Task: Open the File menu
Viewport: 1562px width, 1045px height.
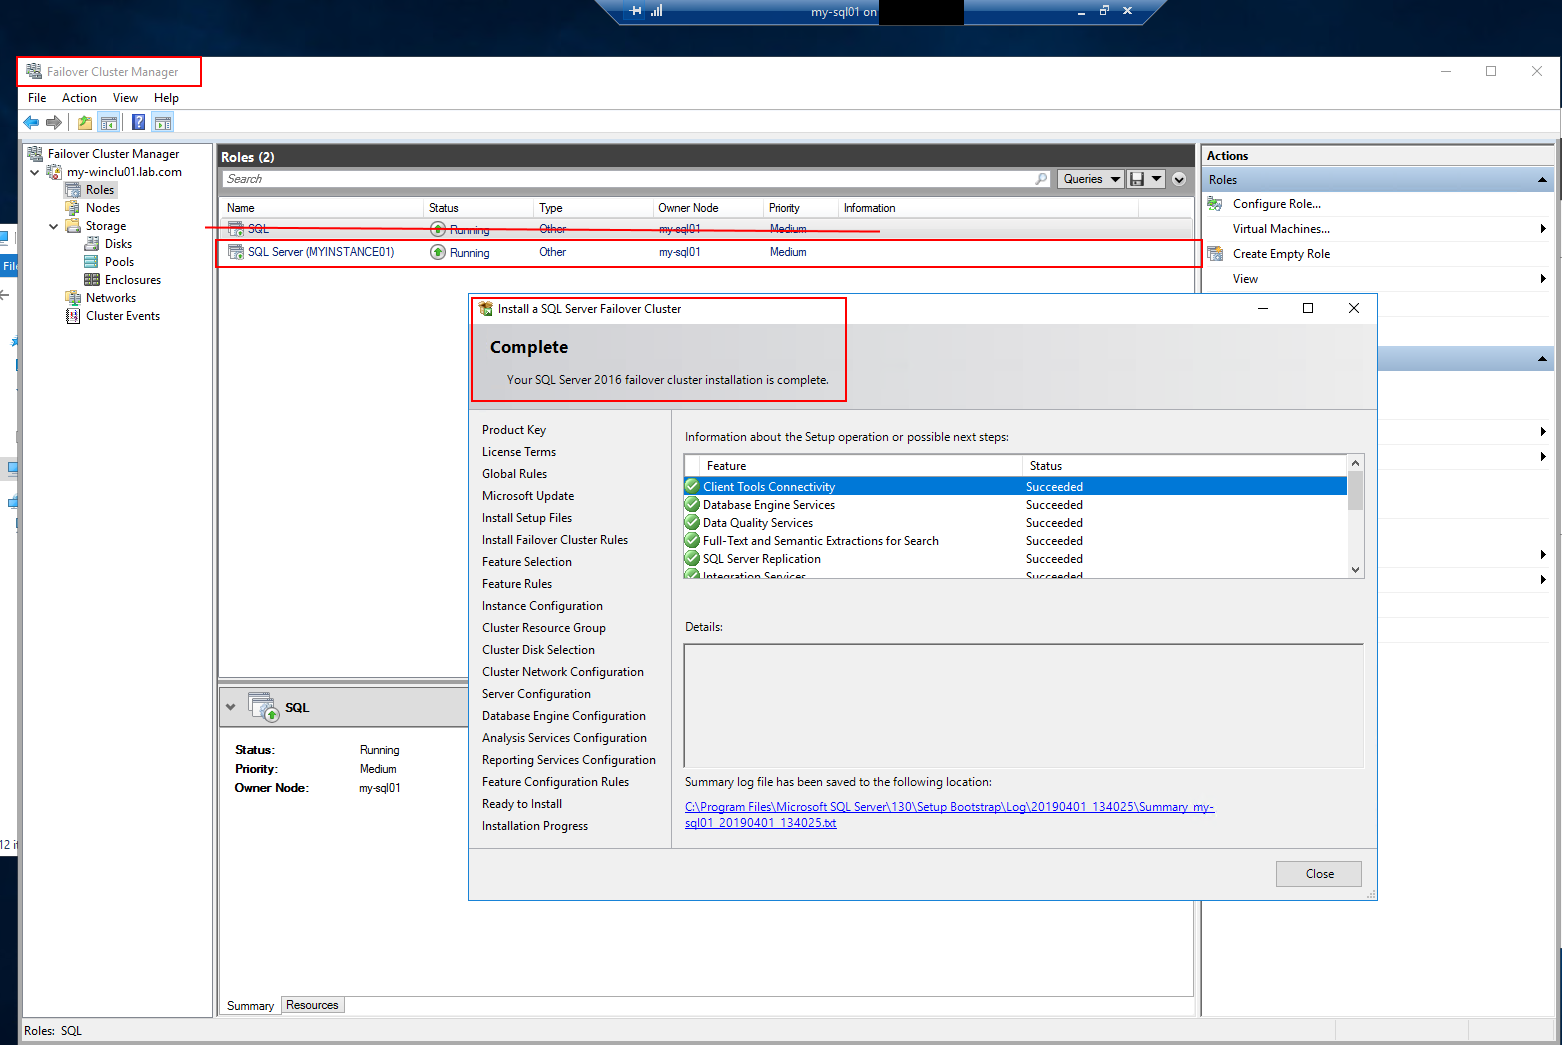Action: tap(37, 98)
